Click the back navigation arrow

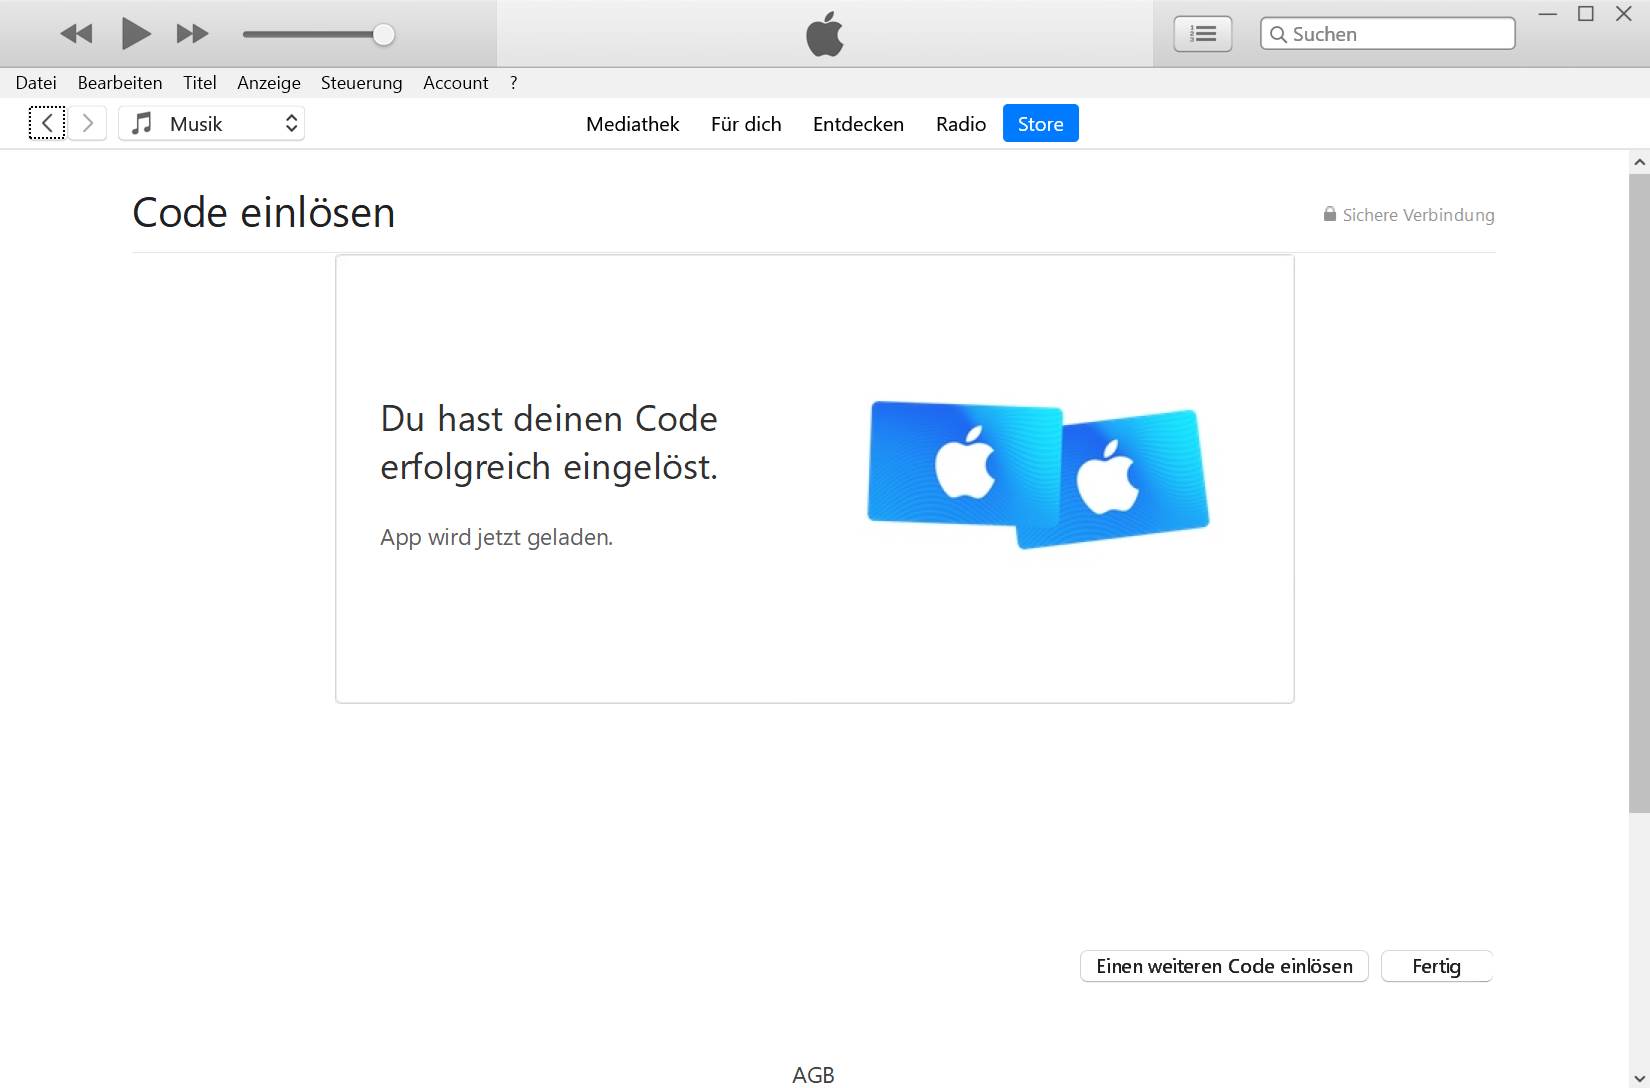(47, 123)
